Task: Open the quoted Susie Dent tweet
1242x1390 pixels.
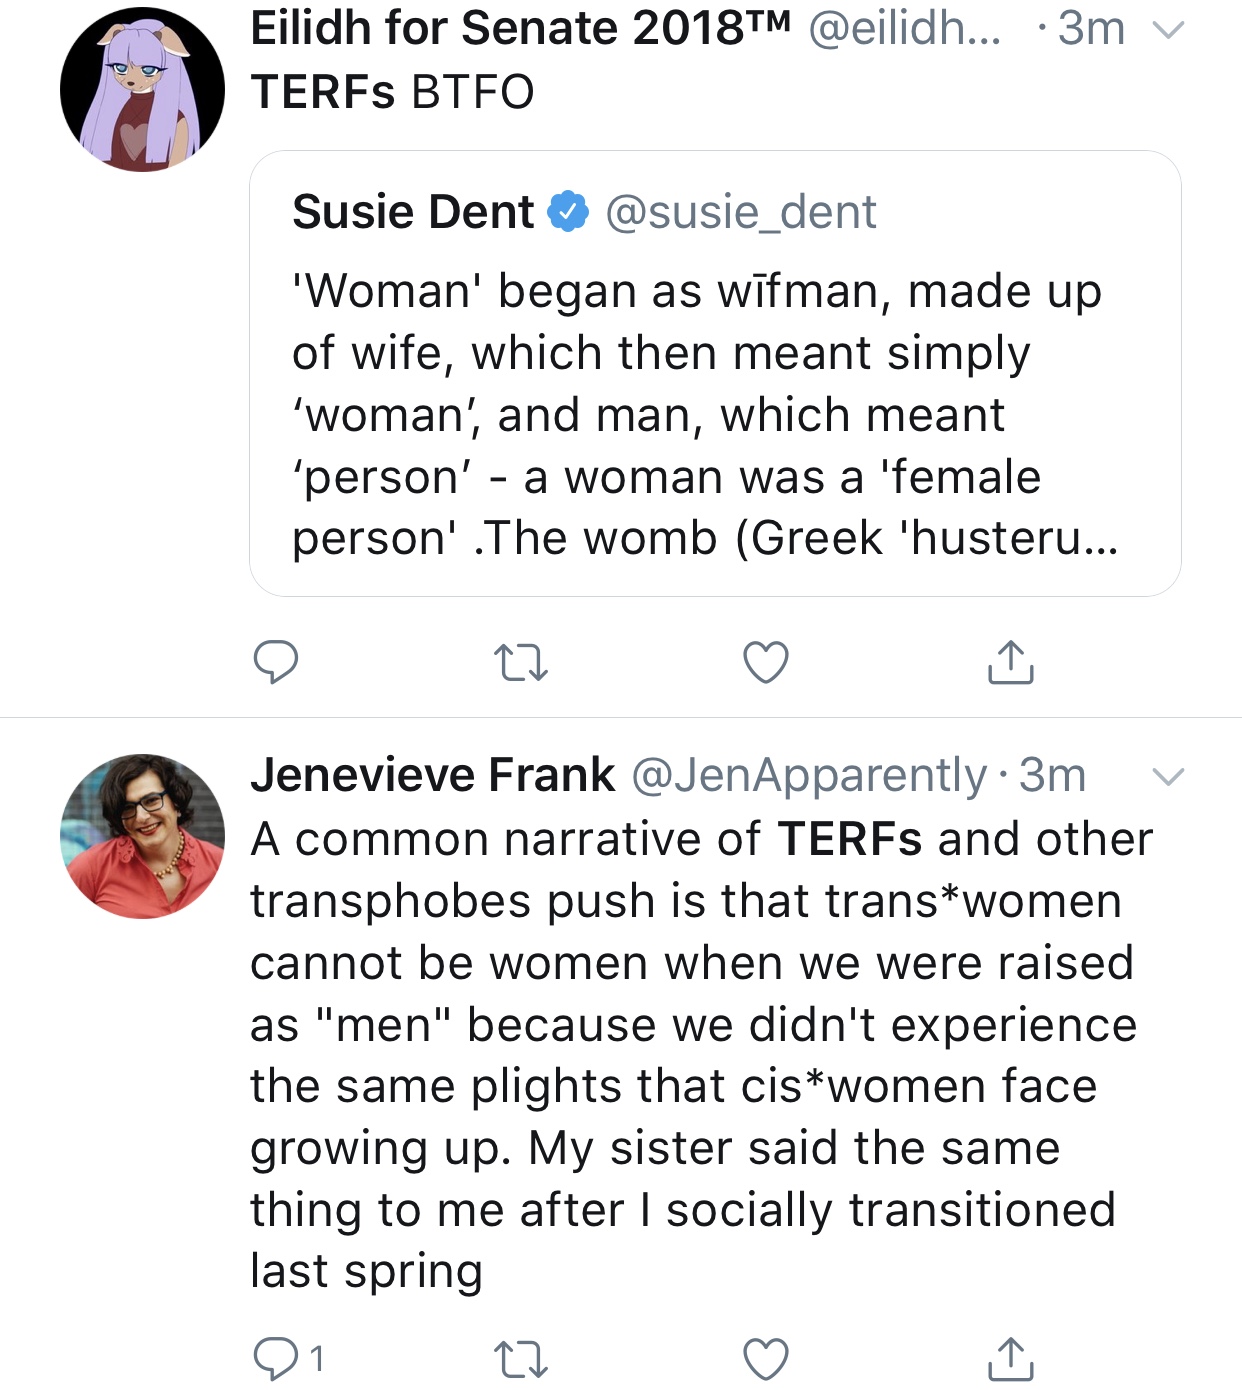Action: (715, 374)
